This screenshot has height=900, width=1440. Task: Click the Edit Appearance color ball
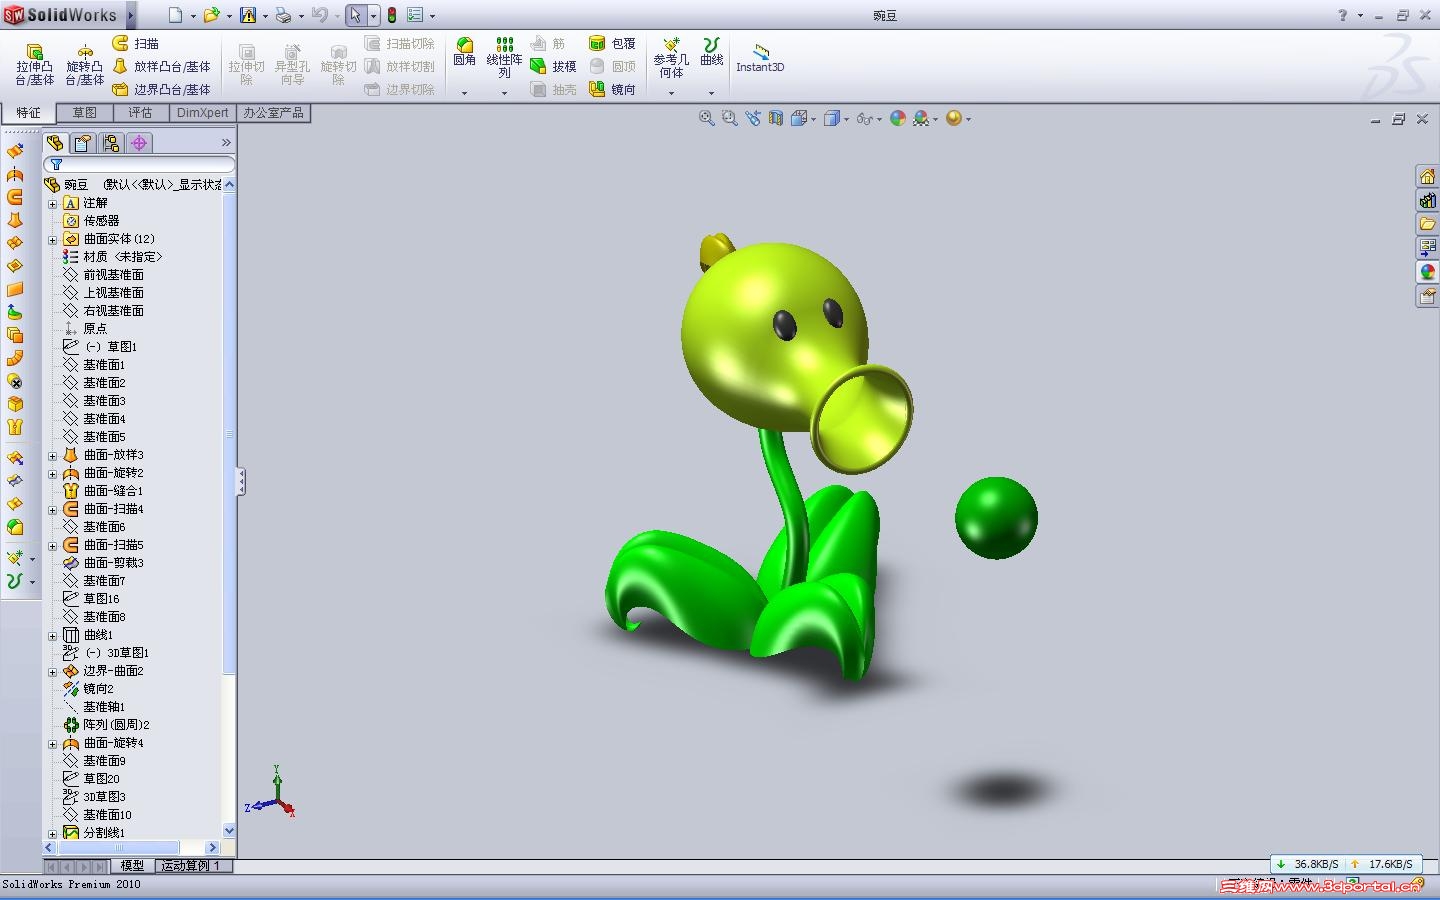pos(897,118)
